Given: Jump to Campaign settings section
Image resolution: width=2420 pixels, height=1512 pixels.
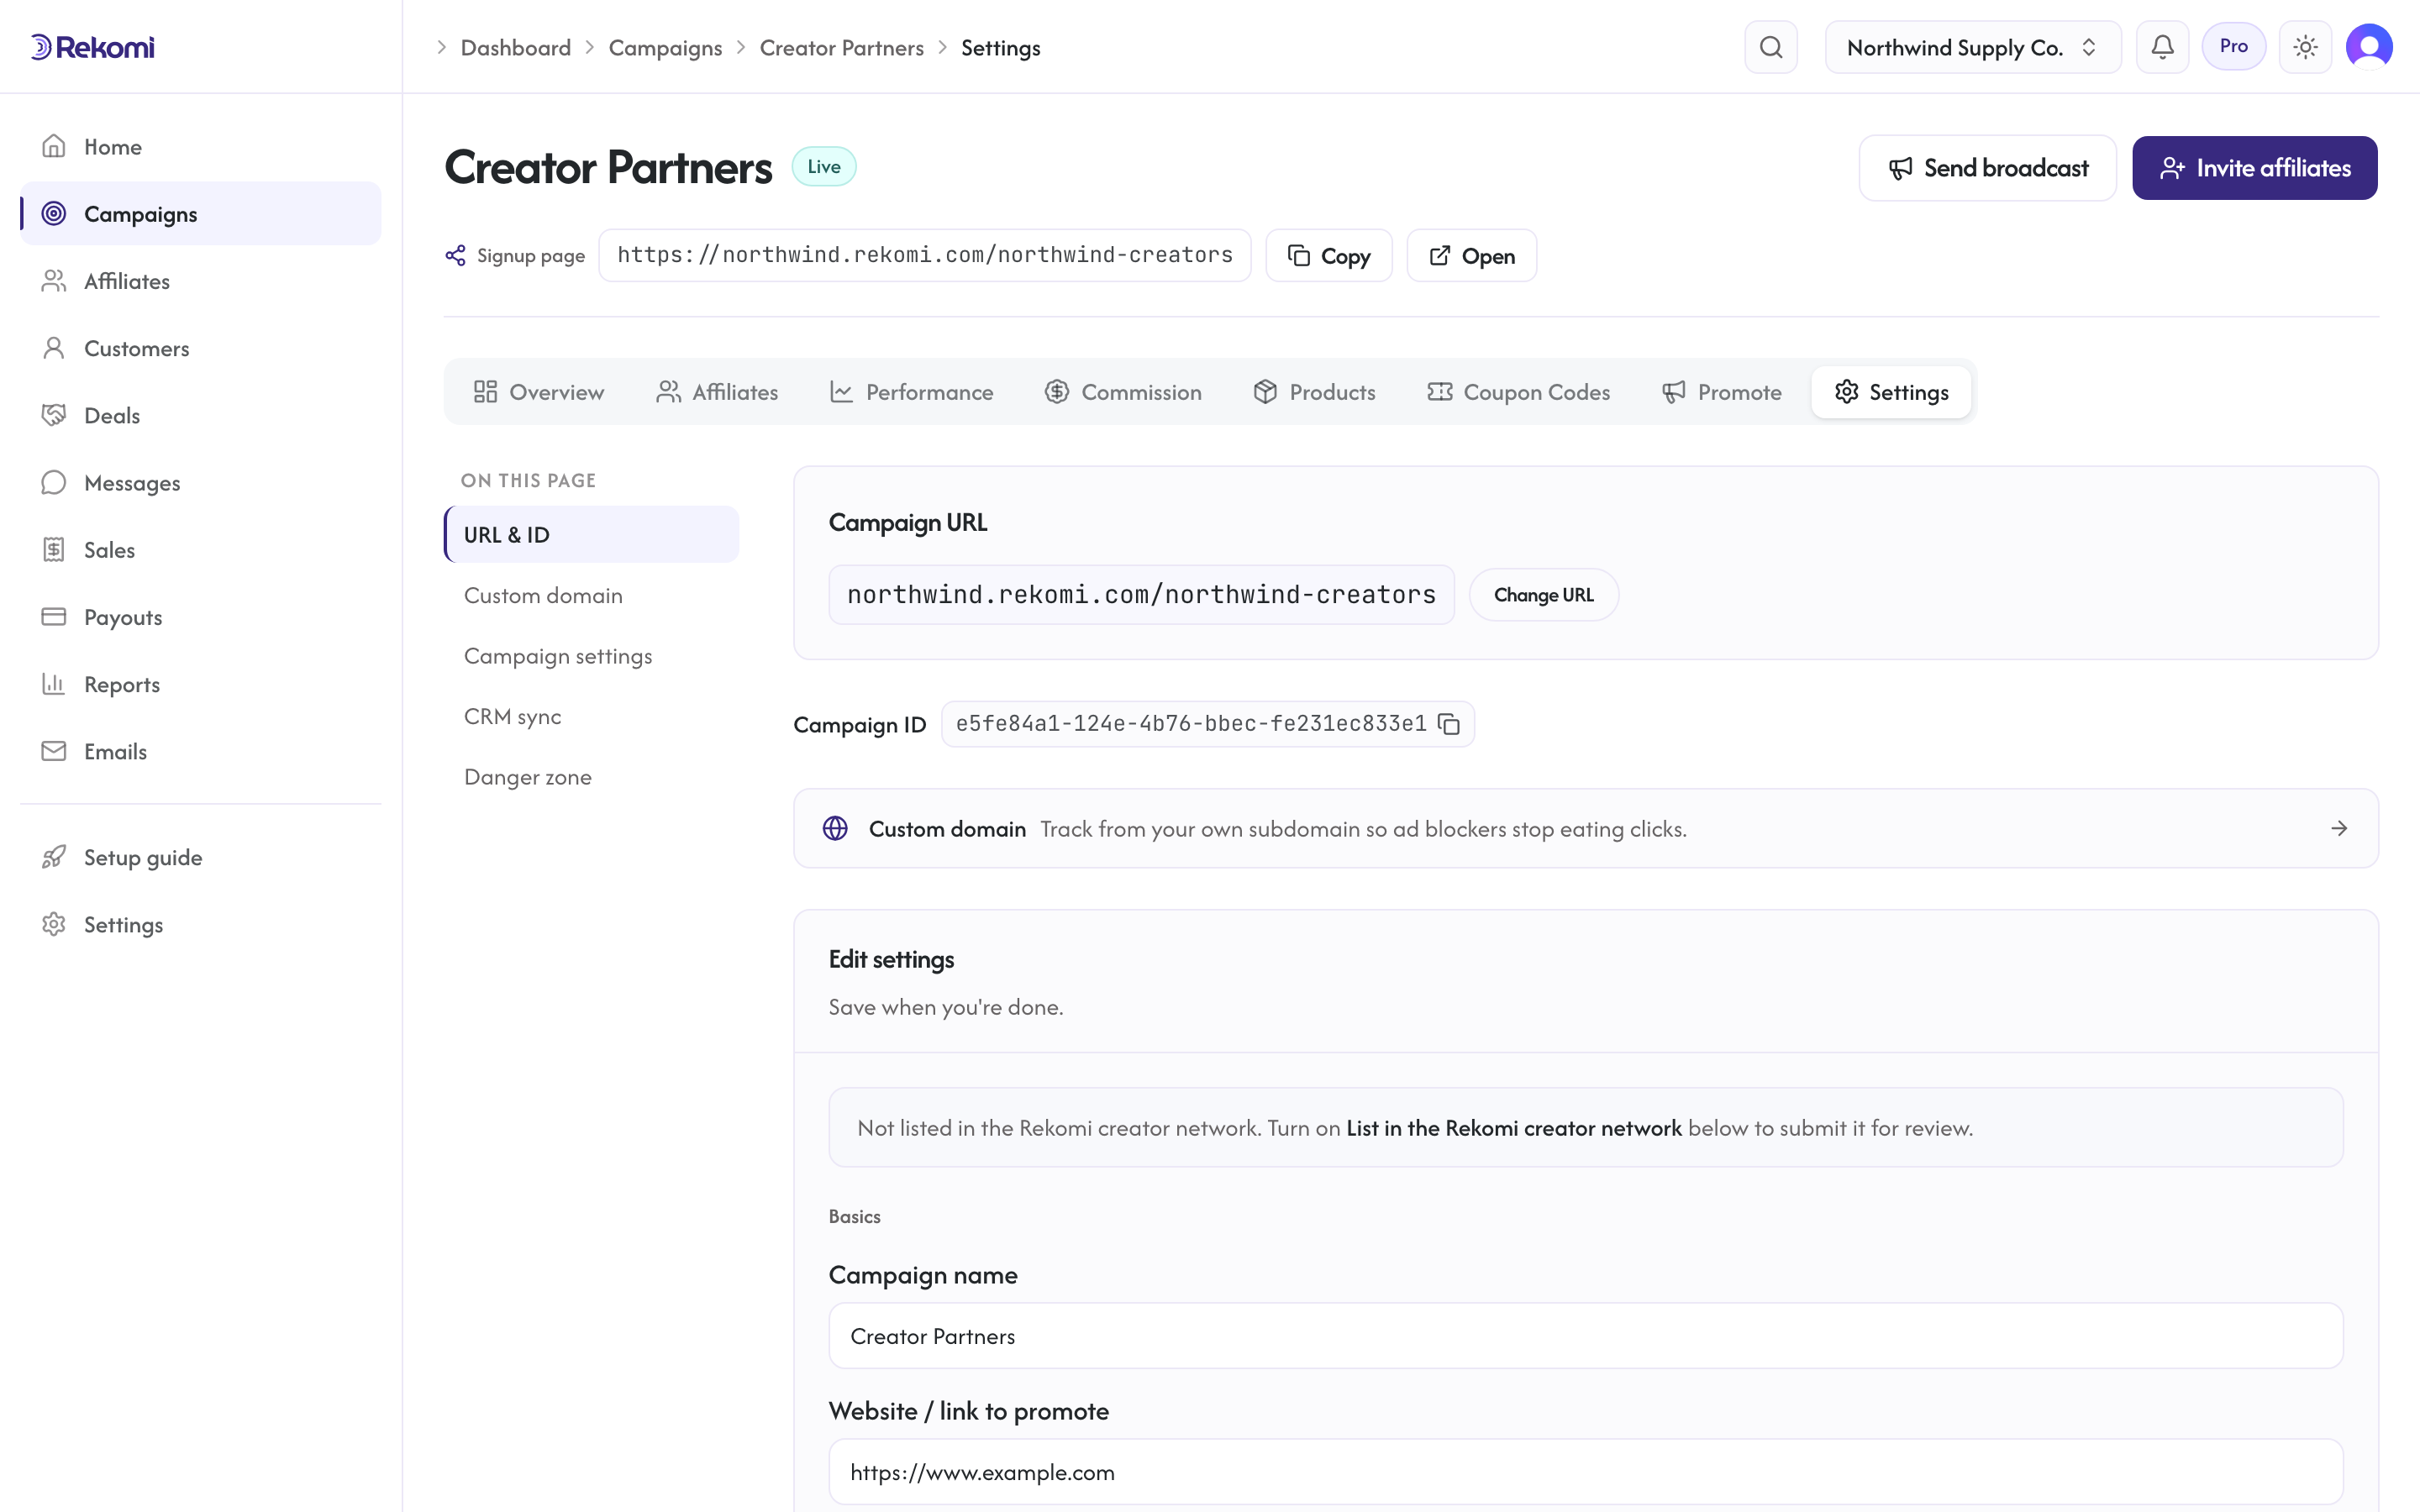Looking at the screenshot, I should point(591,656).
